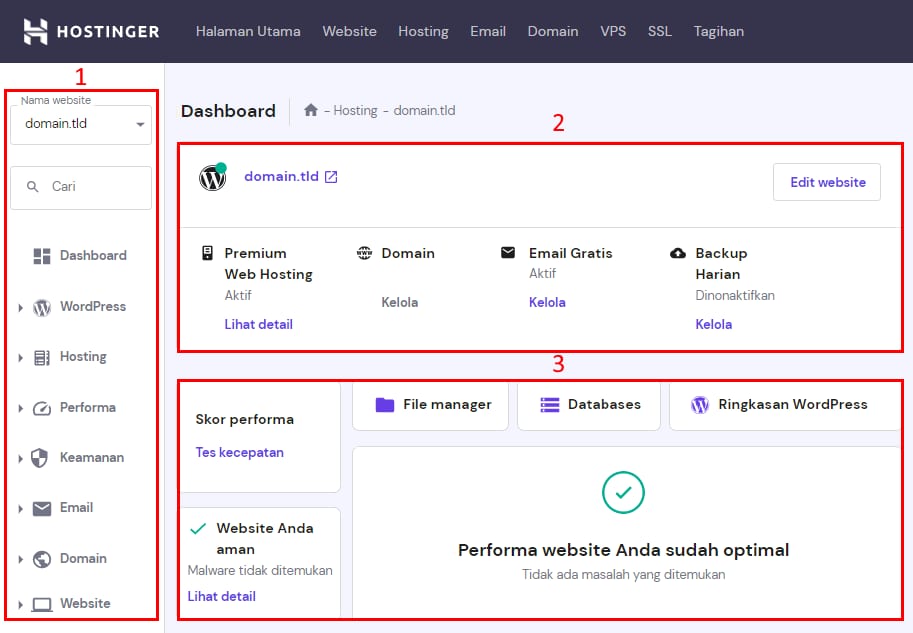Select Performa label in the sidebar

pyautogui.click(x=88, y=408)
